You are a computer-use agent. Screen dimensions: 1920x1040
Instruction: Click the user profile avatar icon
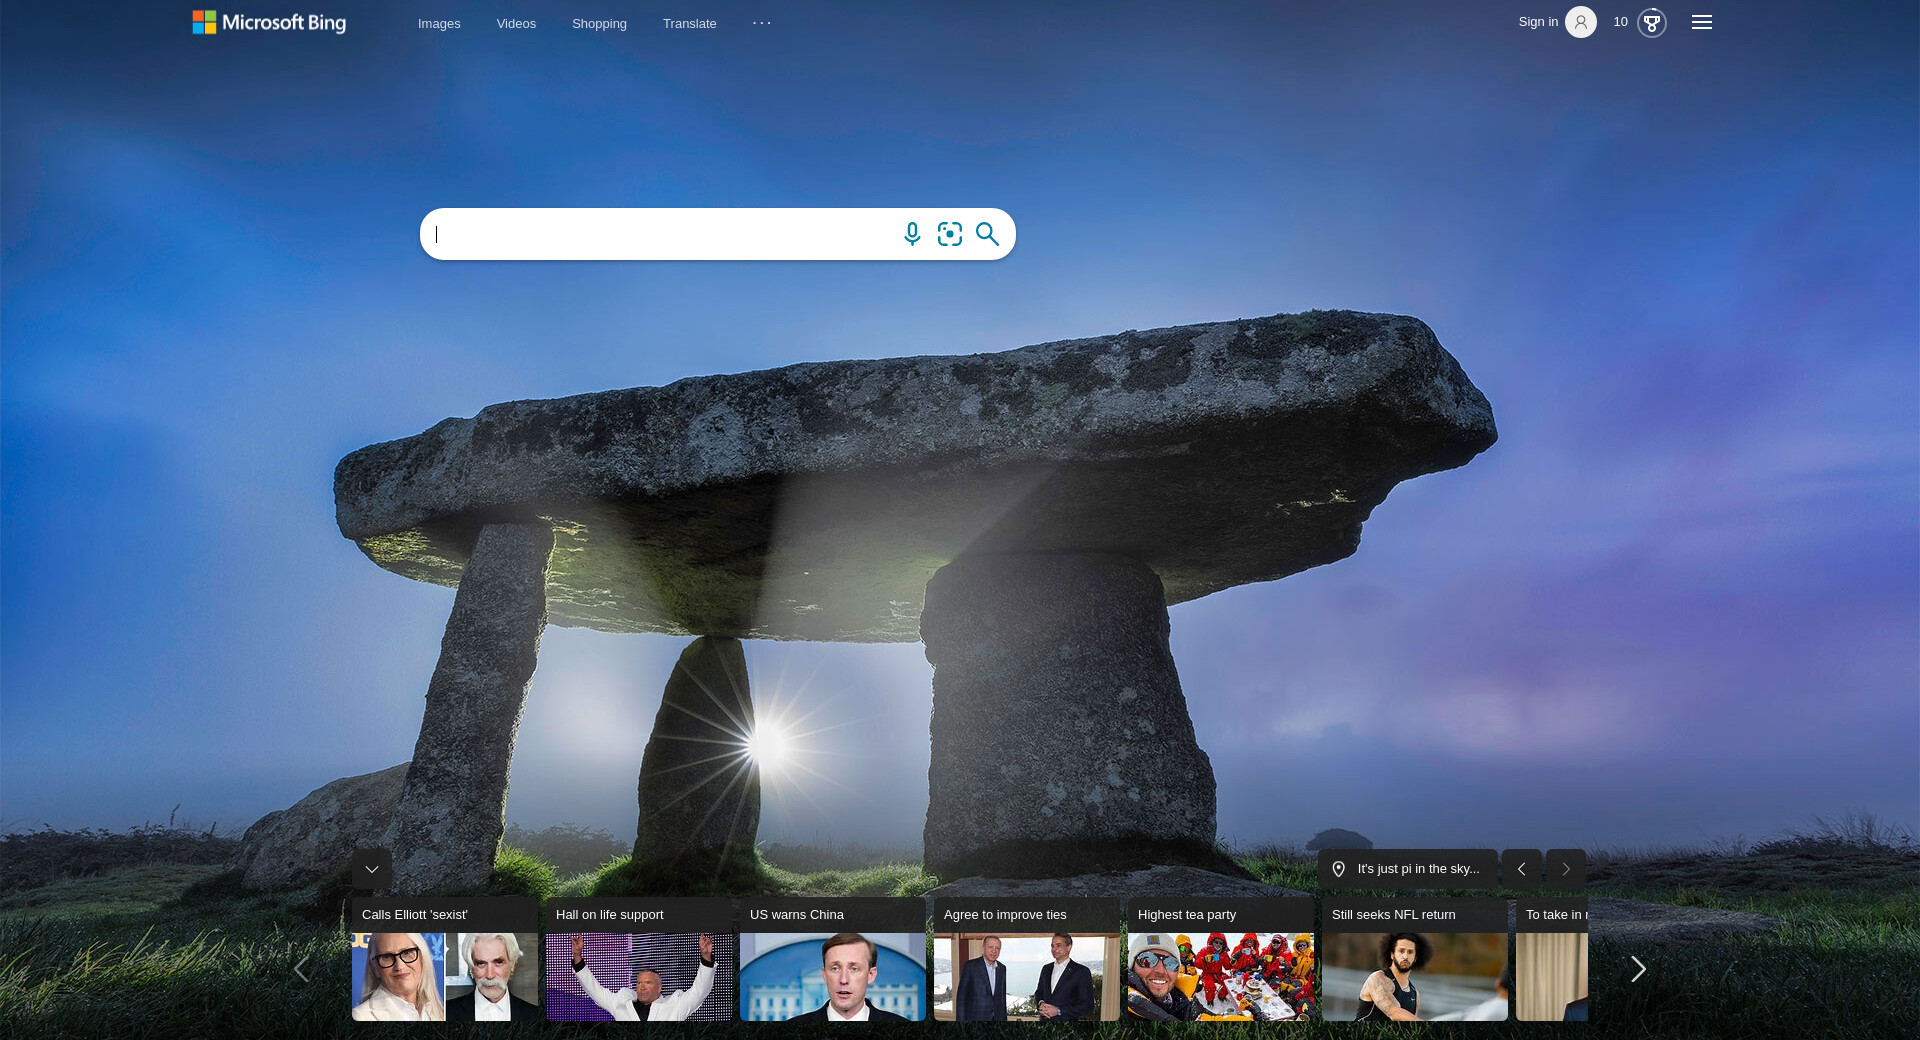pos(1580,22)
